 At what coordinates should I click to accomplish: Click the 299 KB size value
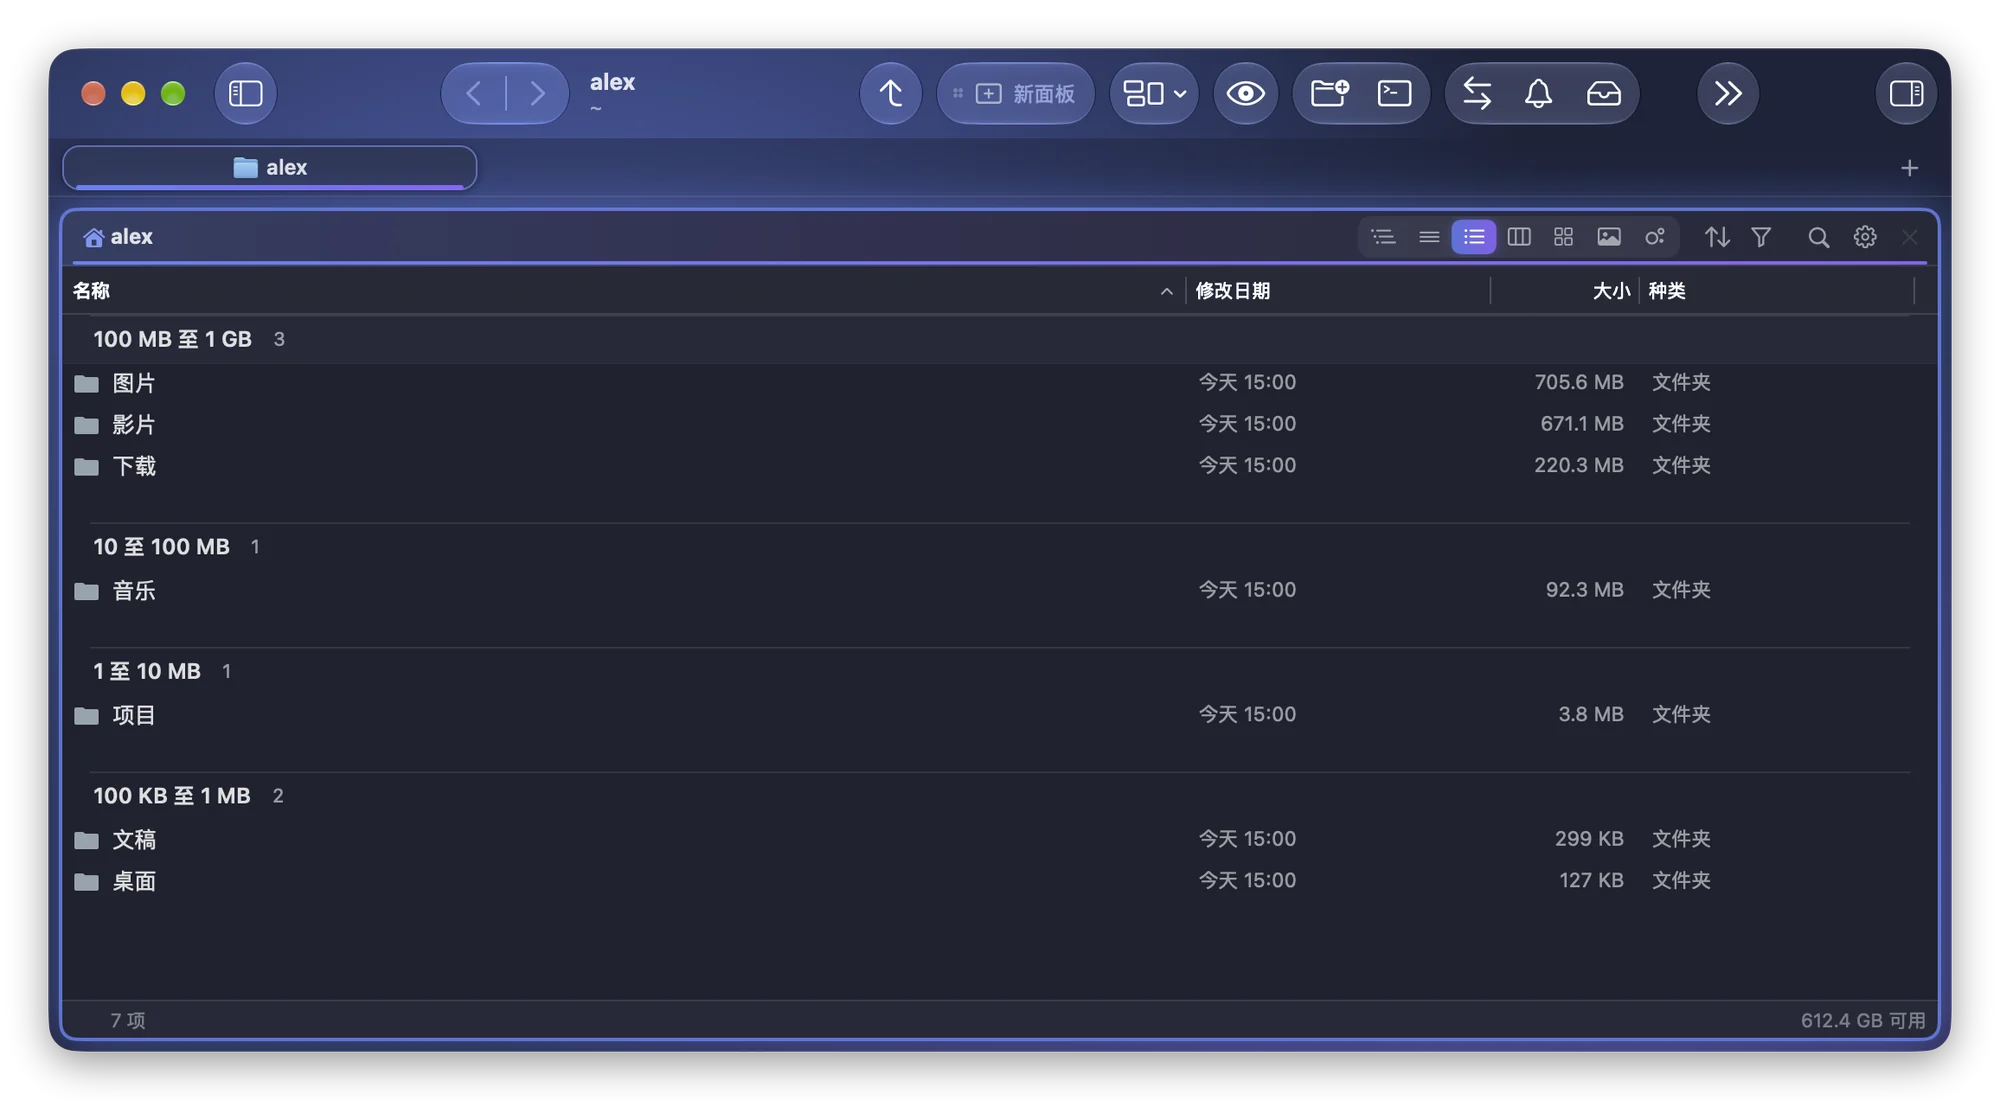coord(1589,839)
